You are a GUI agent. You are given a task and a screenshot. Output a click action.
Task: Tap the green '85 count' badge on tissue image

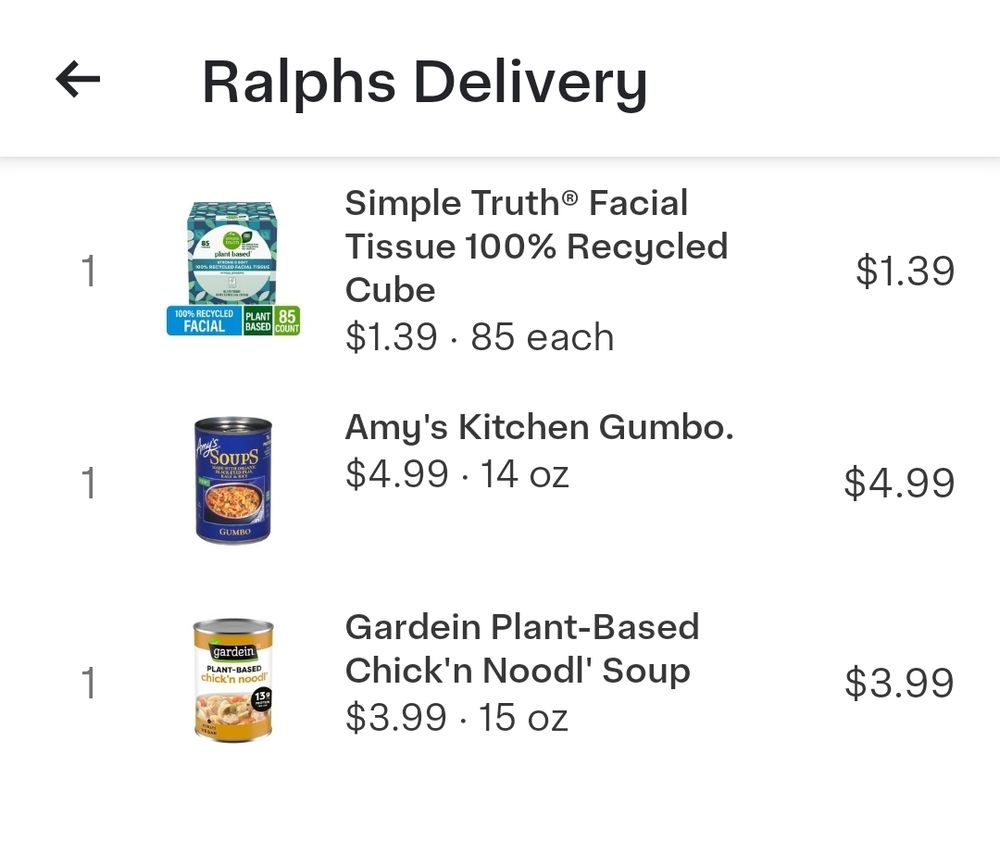(287, 321)
